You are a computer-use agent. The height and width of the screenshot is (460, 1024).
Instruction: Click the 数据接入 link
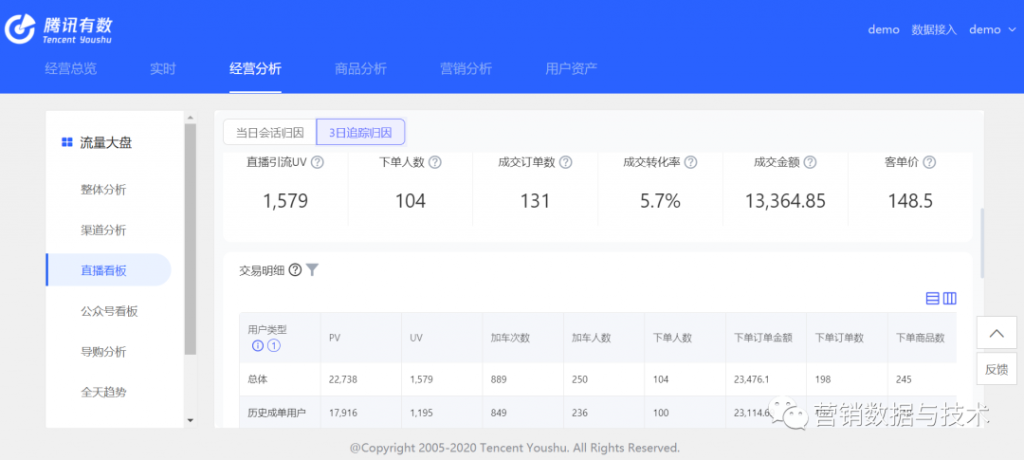[x=934, y=29]
